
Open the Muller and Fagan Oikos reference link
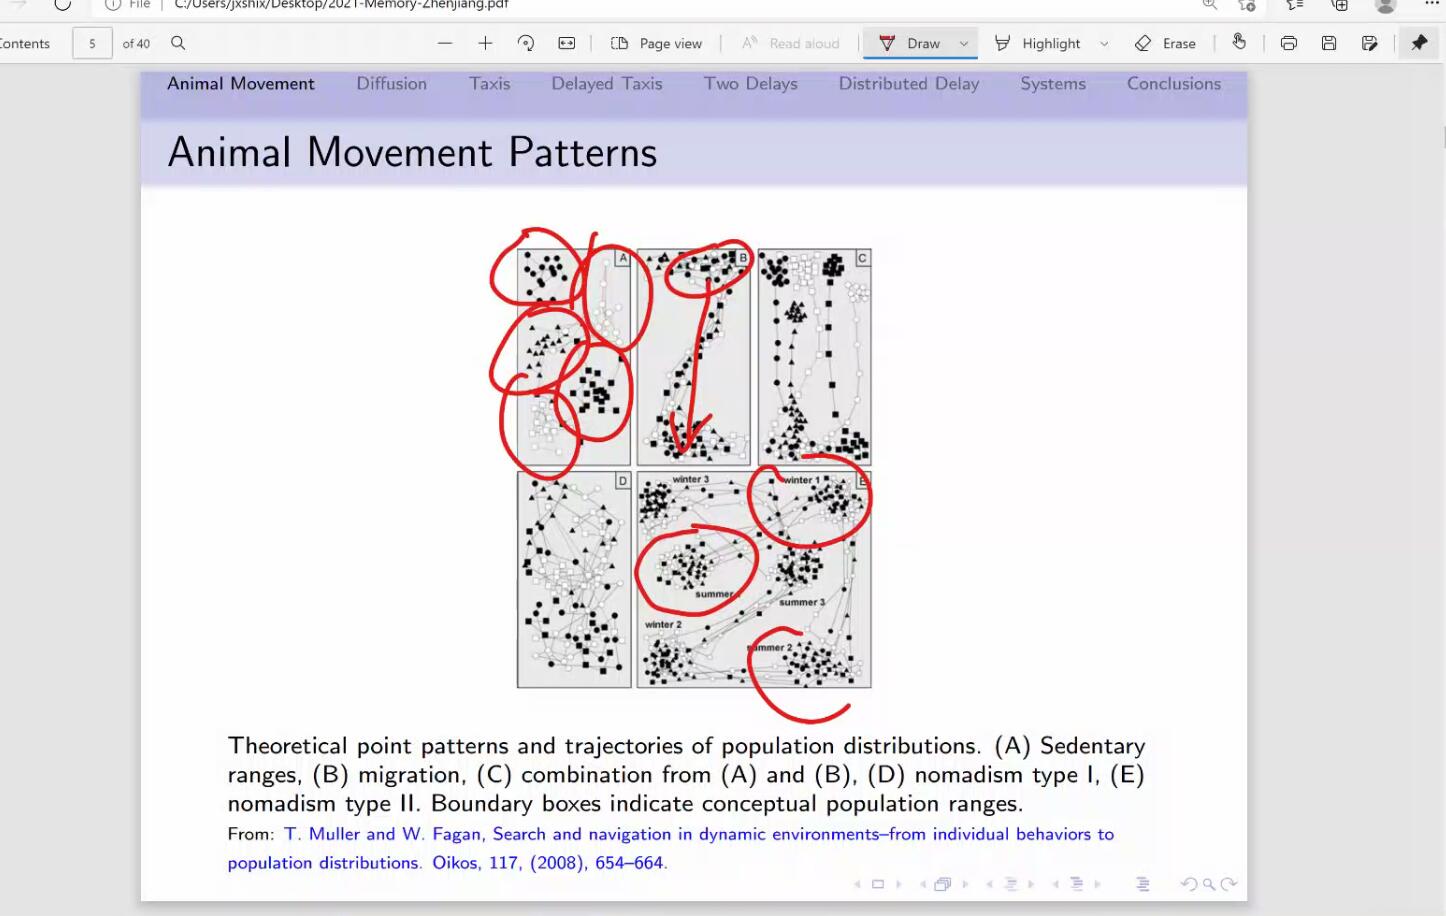(x=698, y=834)
